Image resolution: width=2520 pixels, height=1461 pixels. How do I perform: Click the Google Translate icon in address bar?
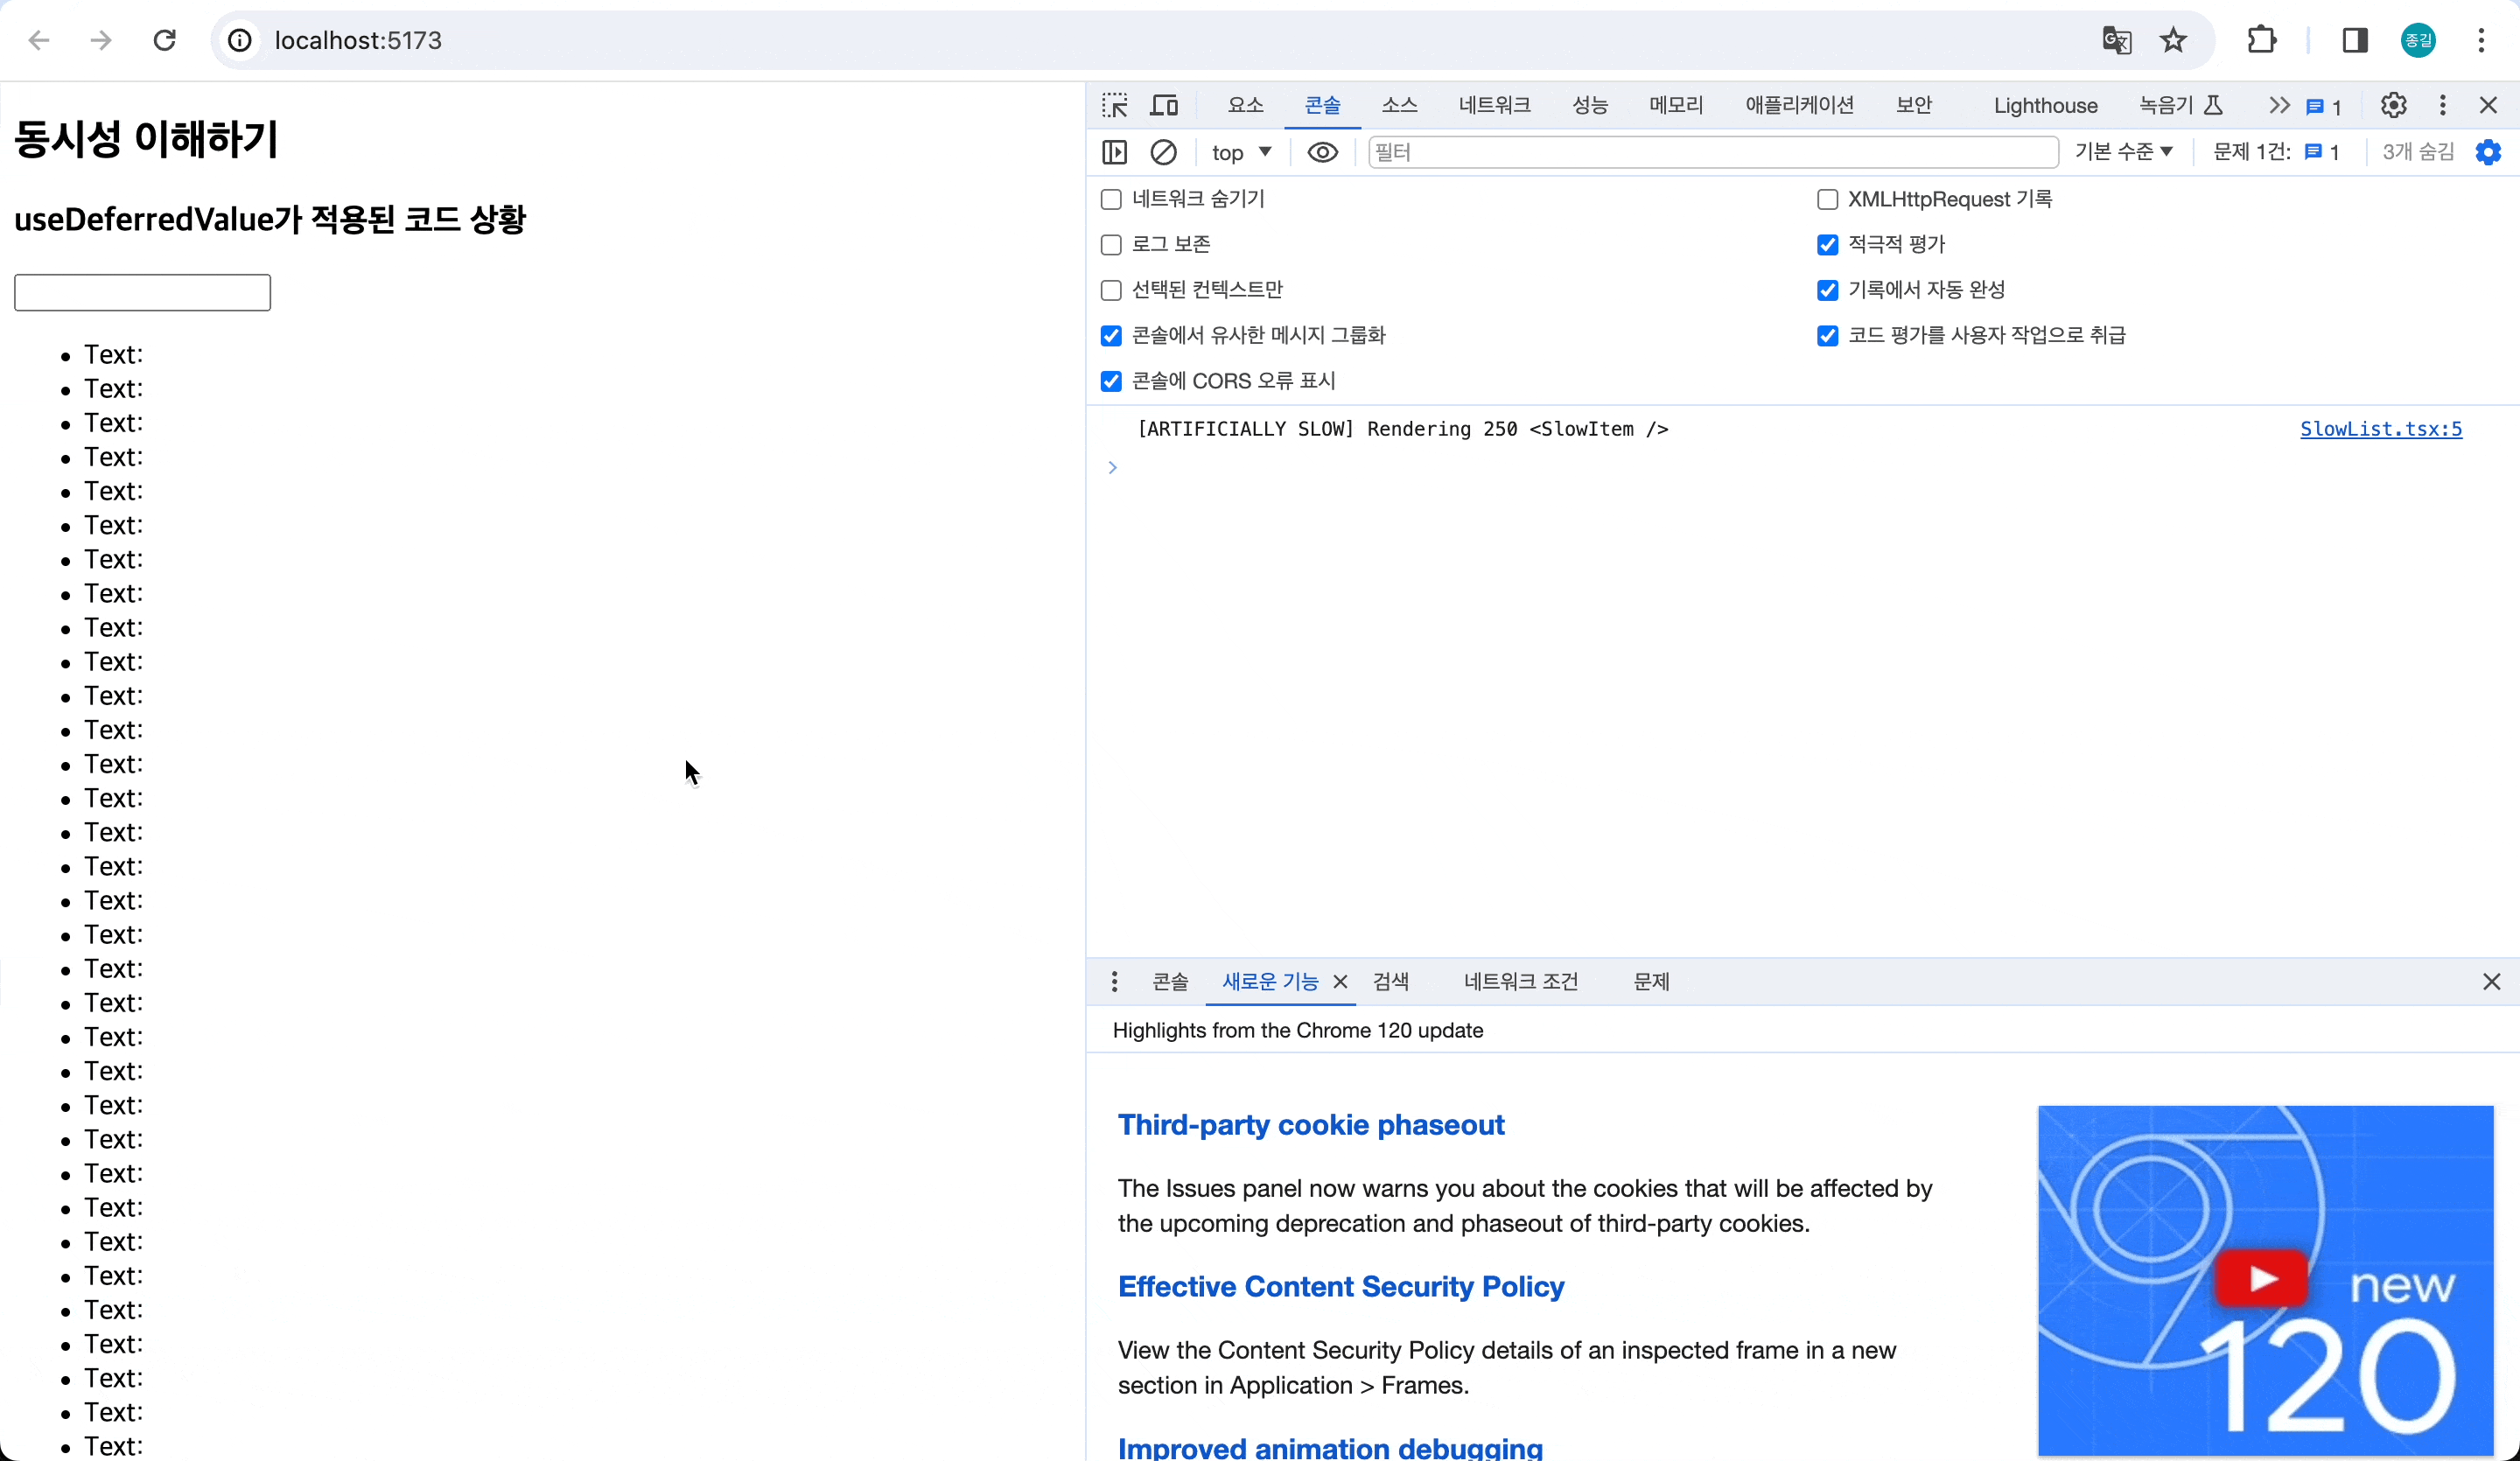[x=2116, y=40]
